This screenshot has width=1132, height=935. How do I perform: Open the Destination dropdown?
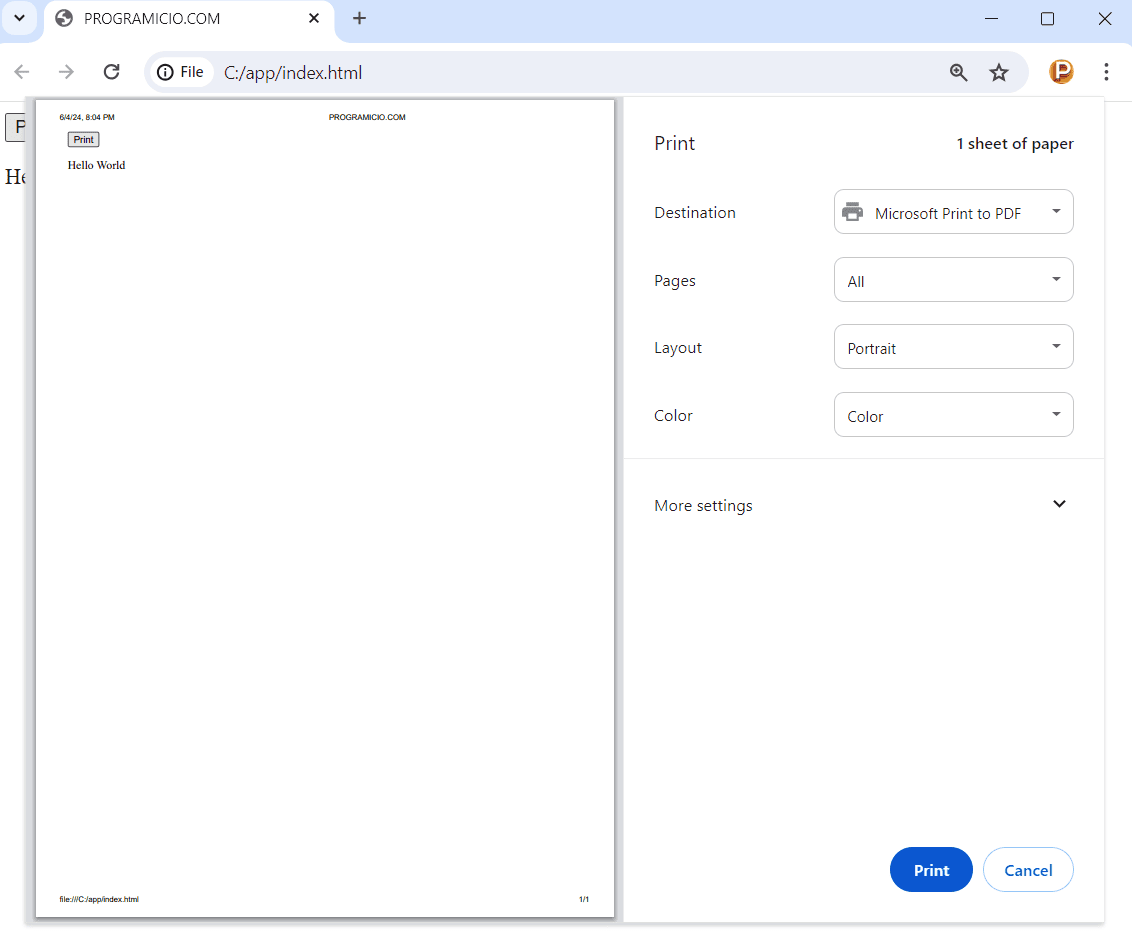pyautogui.click(x=953, y=212)
